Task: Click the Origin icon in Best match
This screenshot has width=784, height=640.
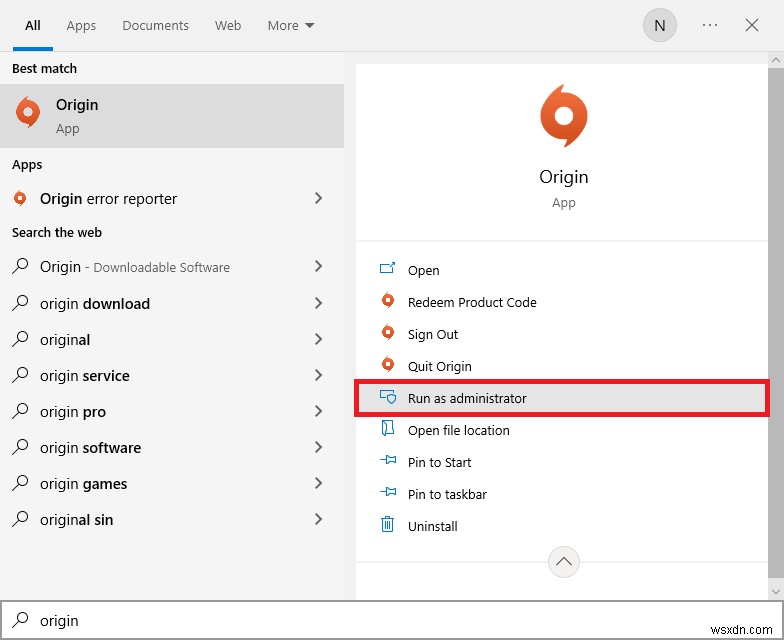Action: (28, 114)
